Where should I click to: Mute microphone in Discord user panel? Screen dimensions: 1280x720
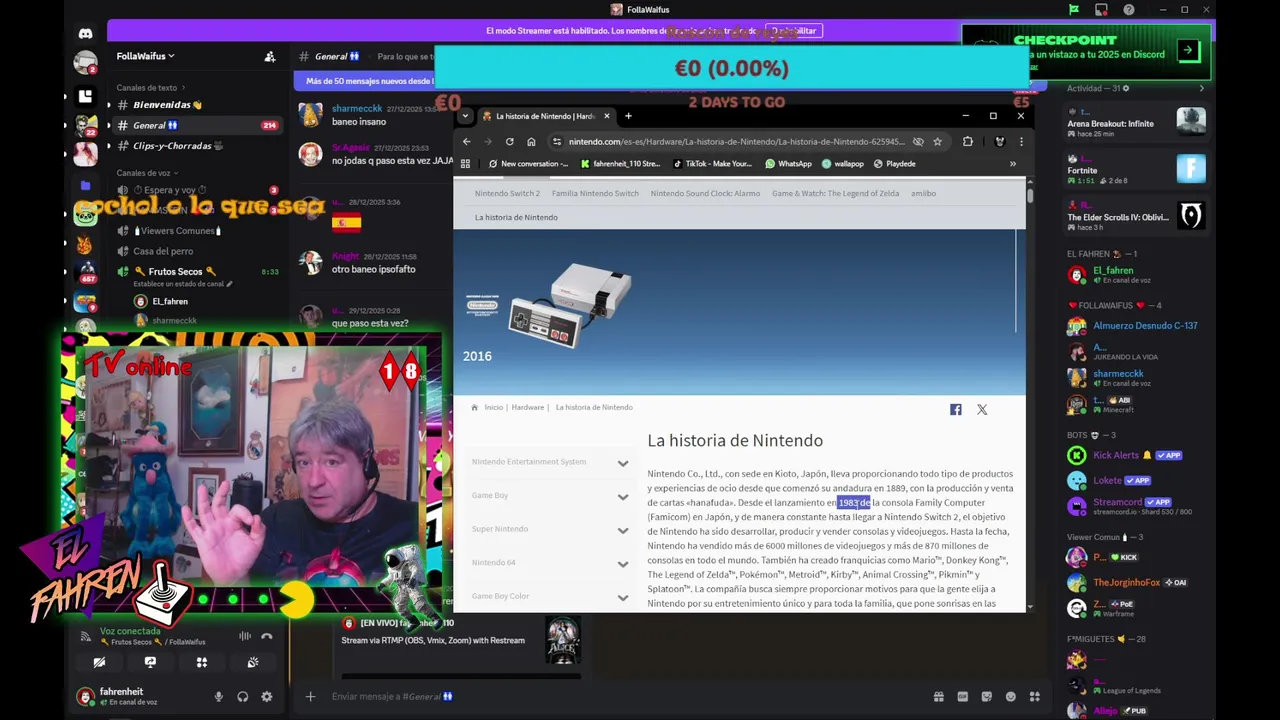tap(219, 696)
